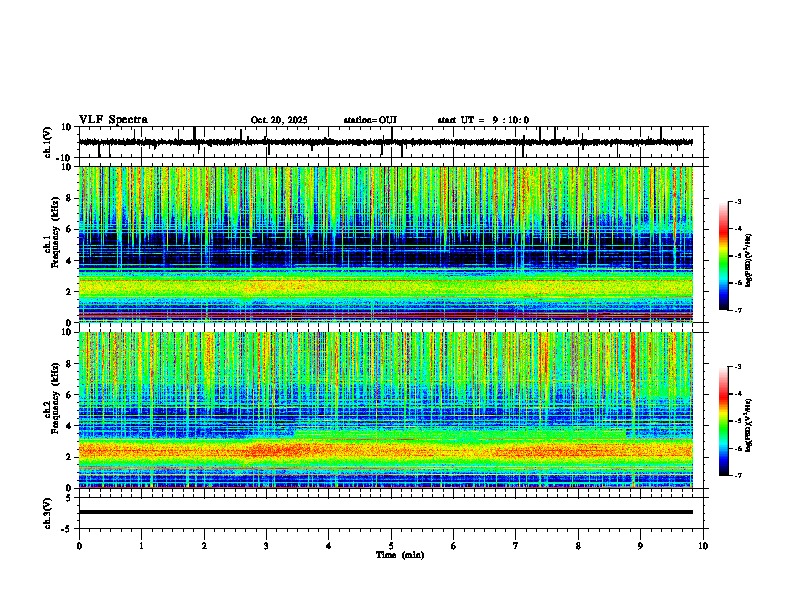Click the '-7' tick on ch.1 colorbar

click(738, 310)
